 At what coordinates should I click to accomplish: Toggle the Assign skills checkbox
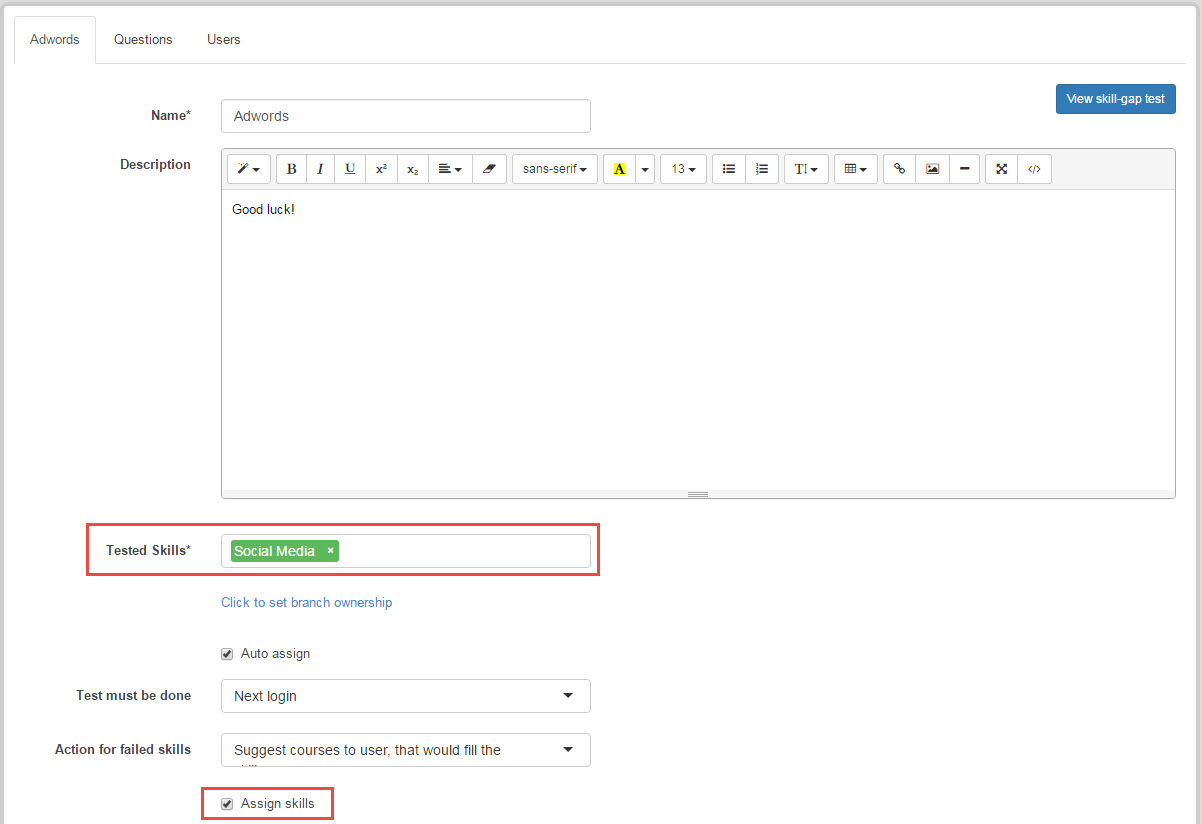tap(227, 804)
